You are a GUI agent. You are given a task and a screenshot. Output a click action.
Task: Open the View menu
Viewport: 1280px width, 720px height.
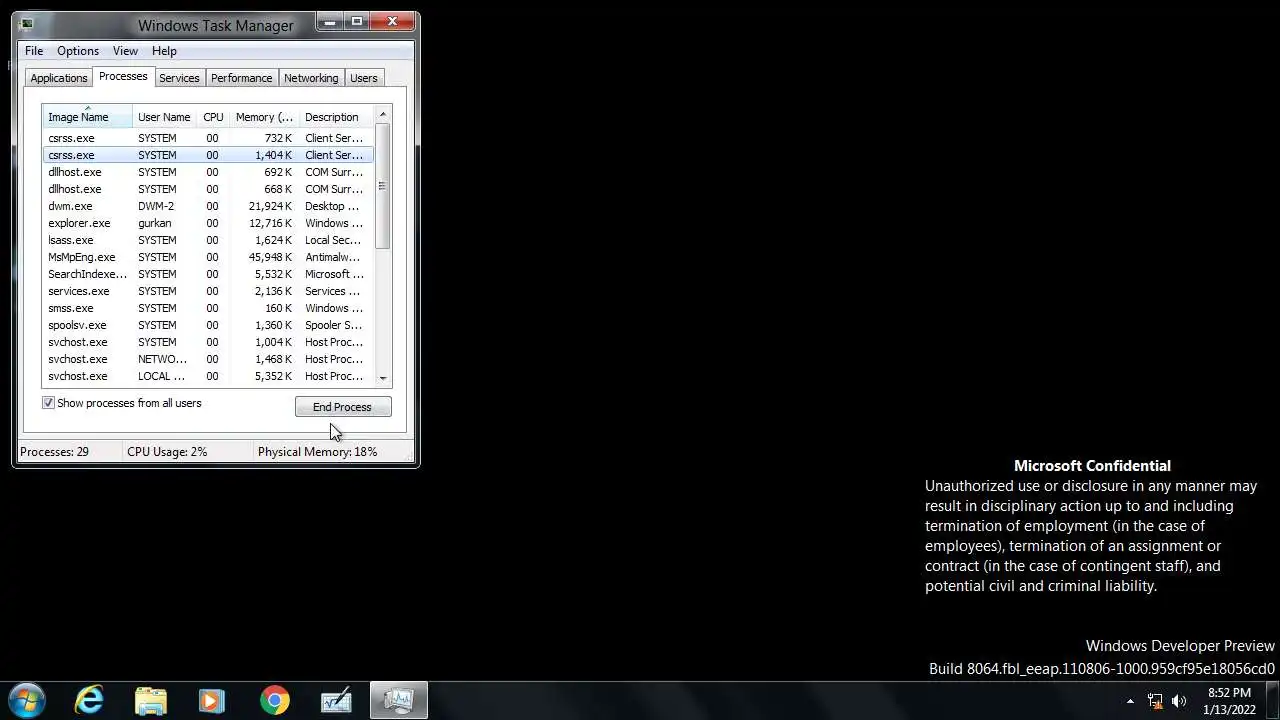click(x=125, y=51)
